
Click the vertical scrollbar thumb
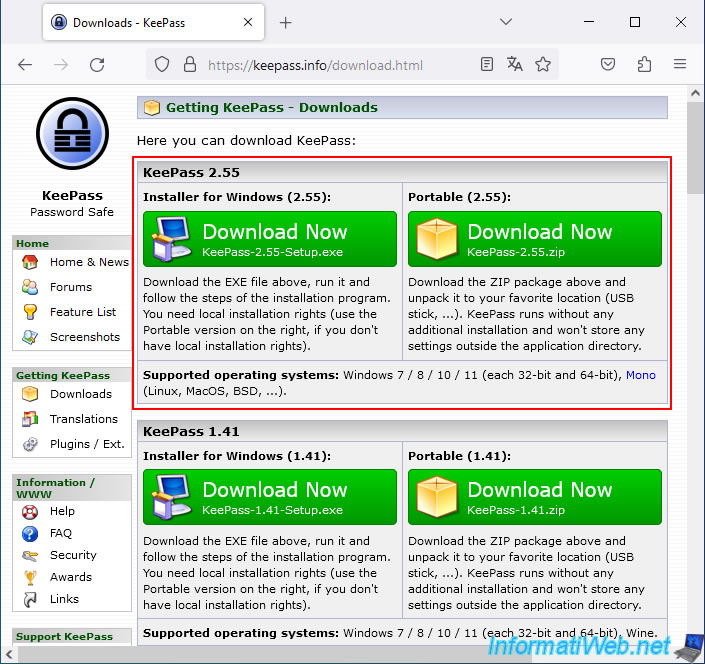(695, 148)
